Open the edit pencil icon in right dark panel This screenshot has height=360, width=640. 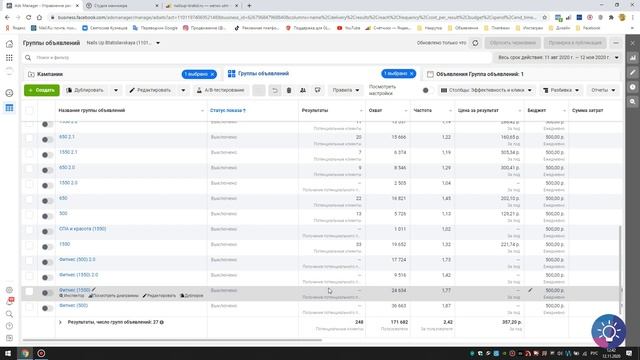coord(633,73)
